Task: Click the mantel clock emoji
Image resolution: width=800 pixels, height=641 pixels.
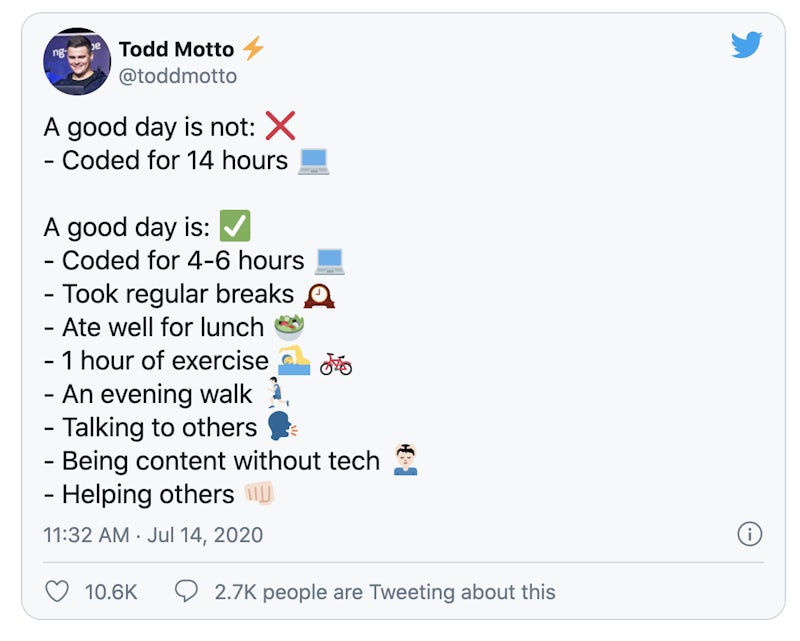Action: coord(319,294)
